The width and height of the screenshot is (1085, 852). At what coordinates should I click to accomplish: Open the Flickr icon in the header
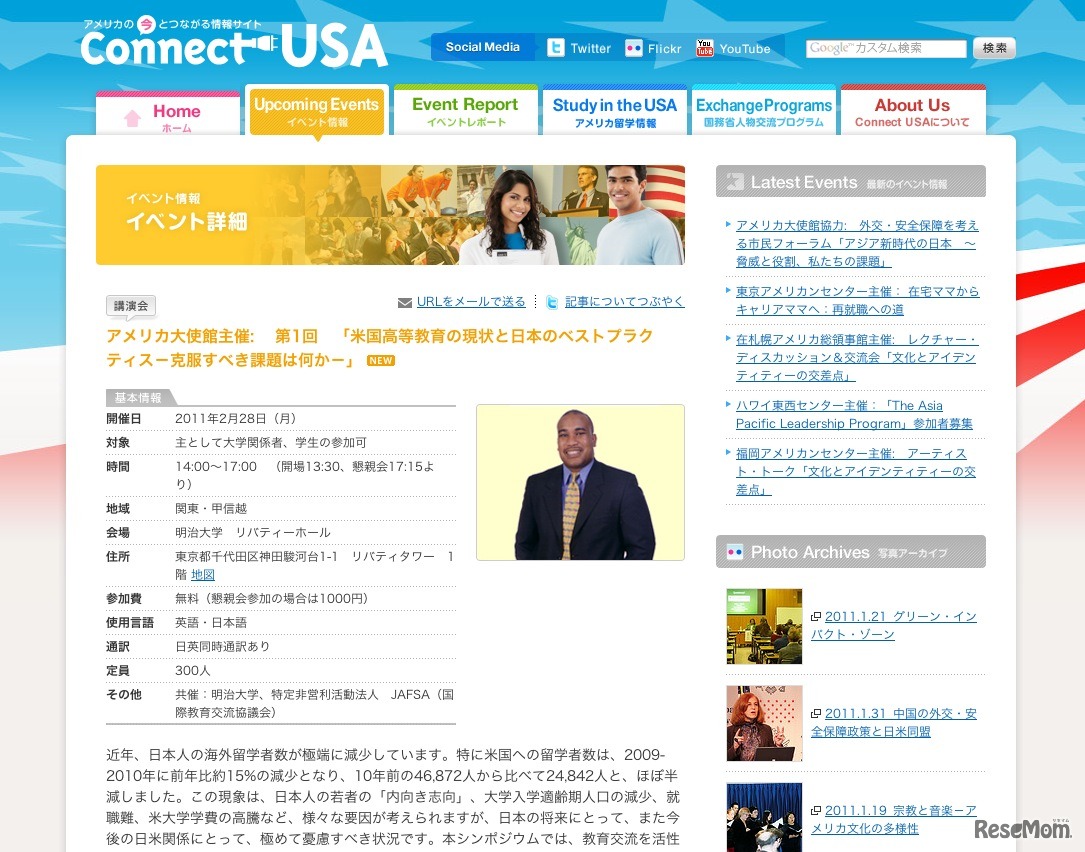[x=634, y=47]
